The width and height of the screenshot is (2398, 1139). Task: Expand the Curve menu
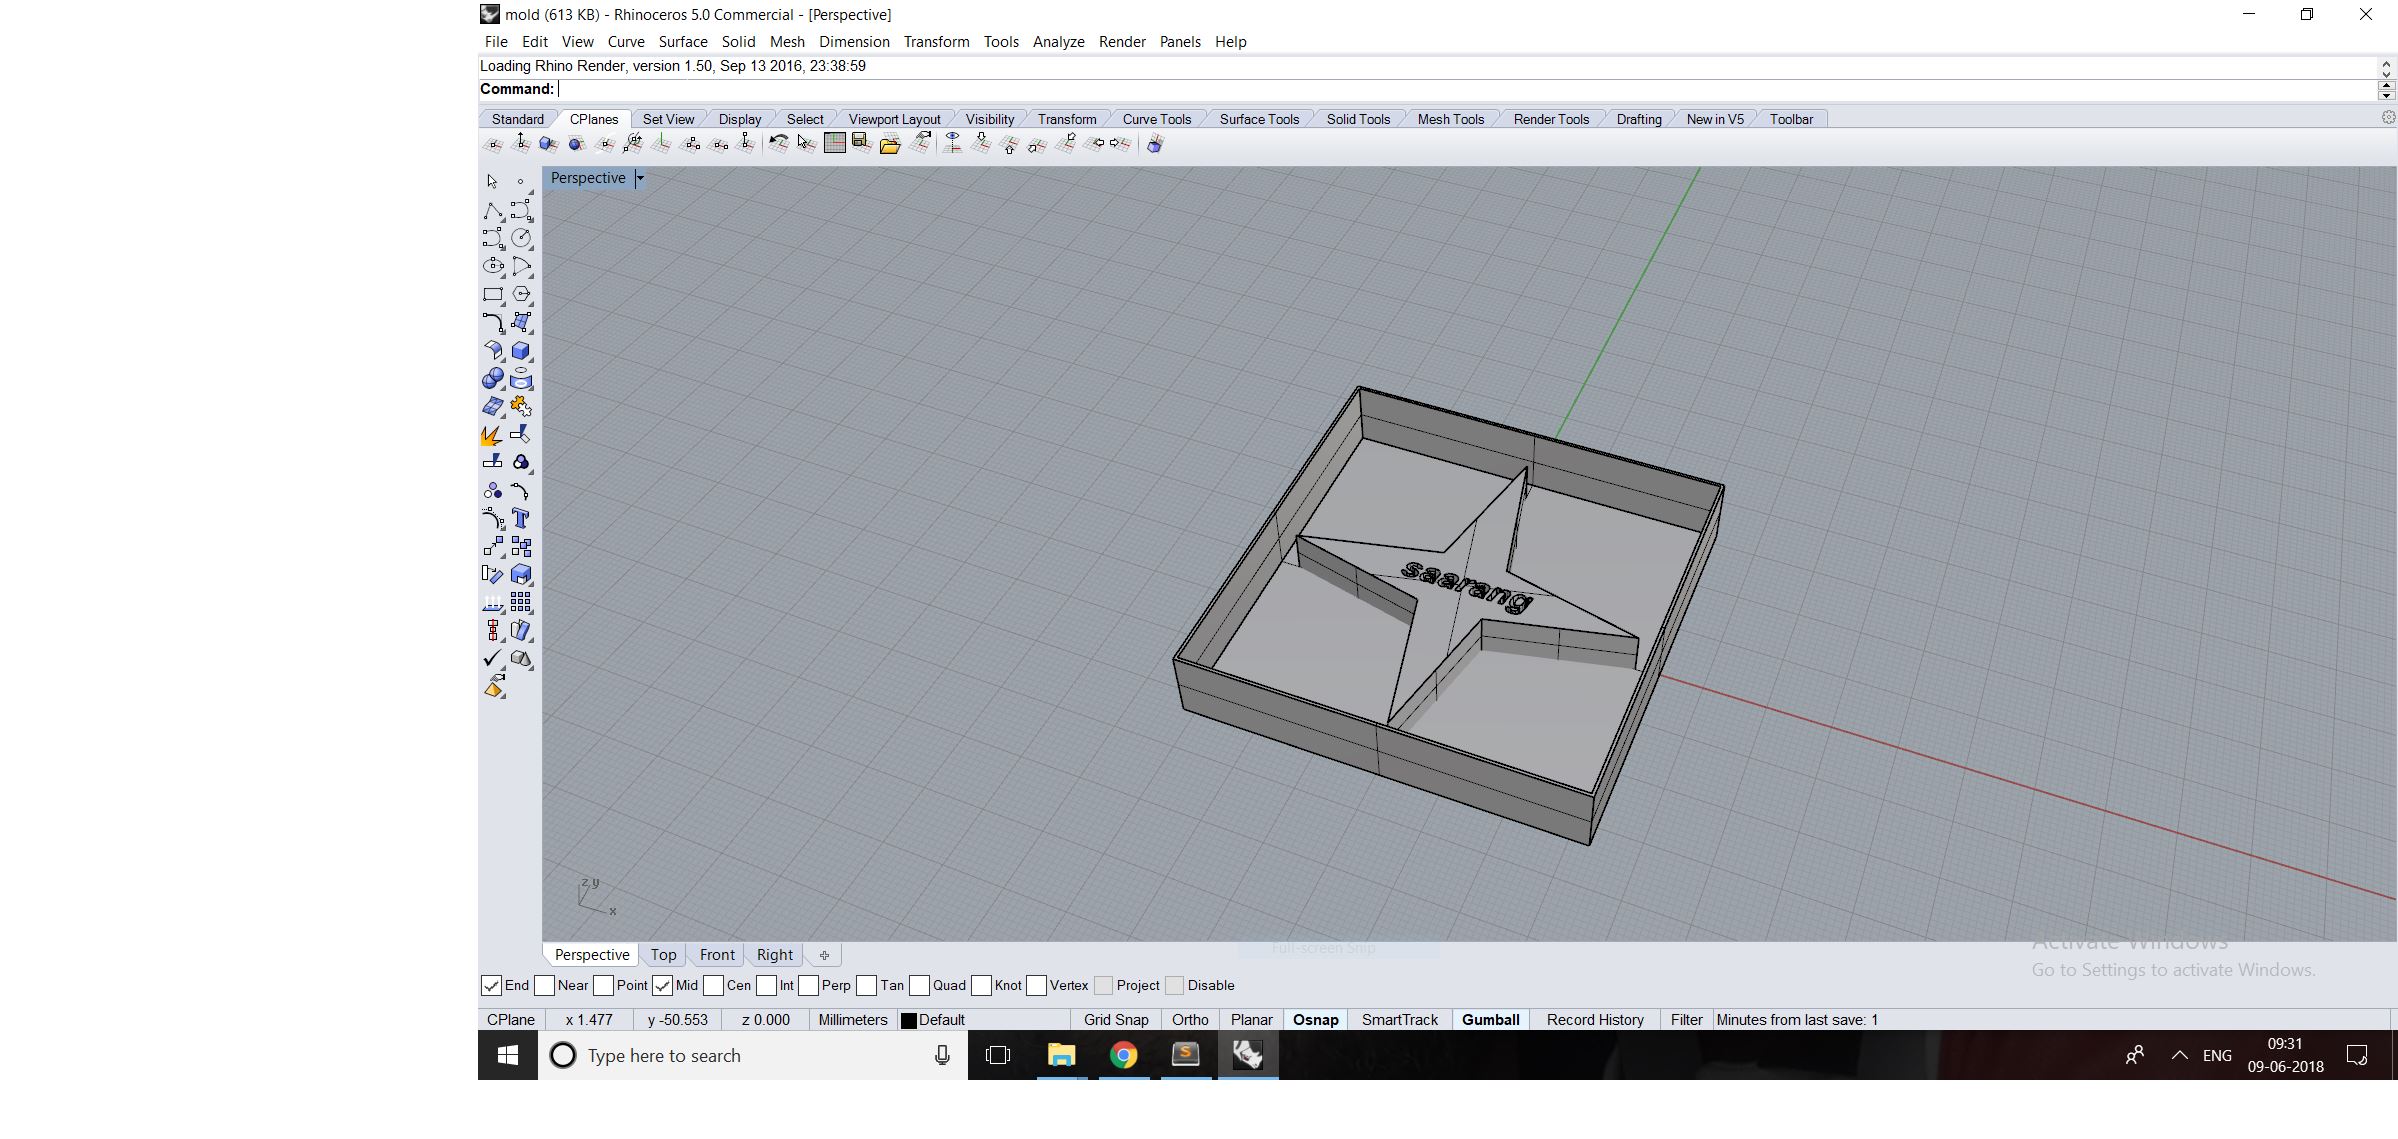click(626, 41)
